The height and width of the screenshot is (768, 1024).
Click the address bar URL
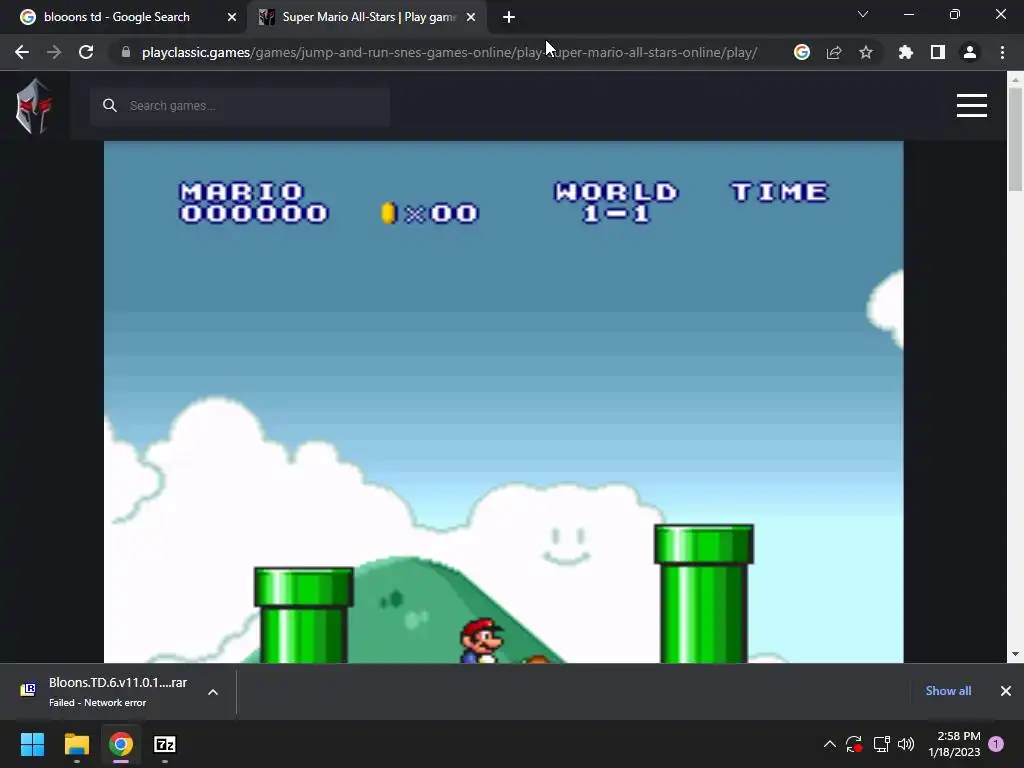click(x=449, y=52)
